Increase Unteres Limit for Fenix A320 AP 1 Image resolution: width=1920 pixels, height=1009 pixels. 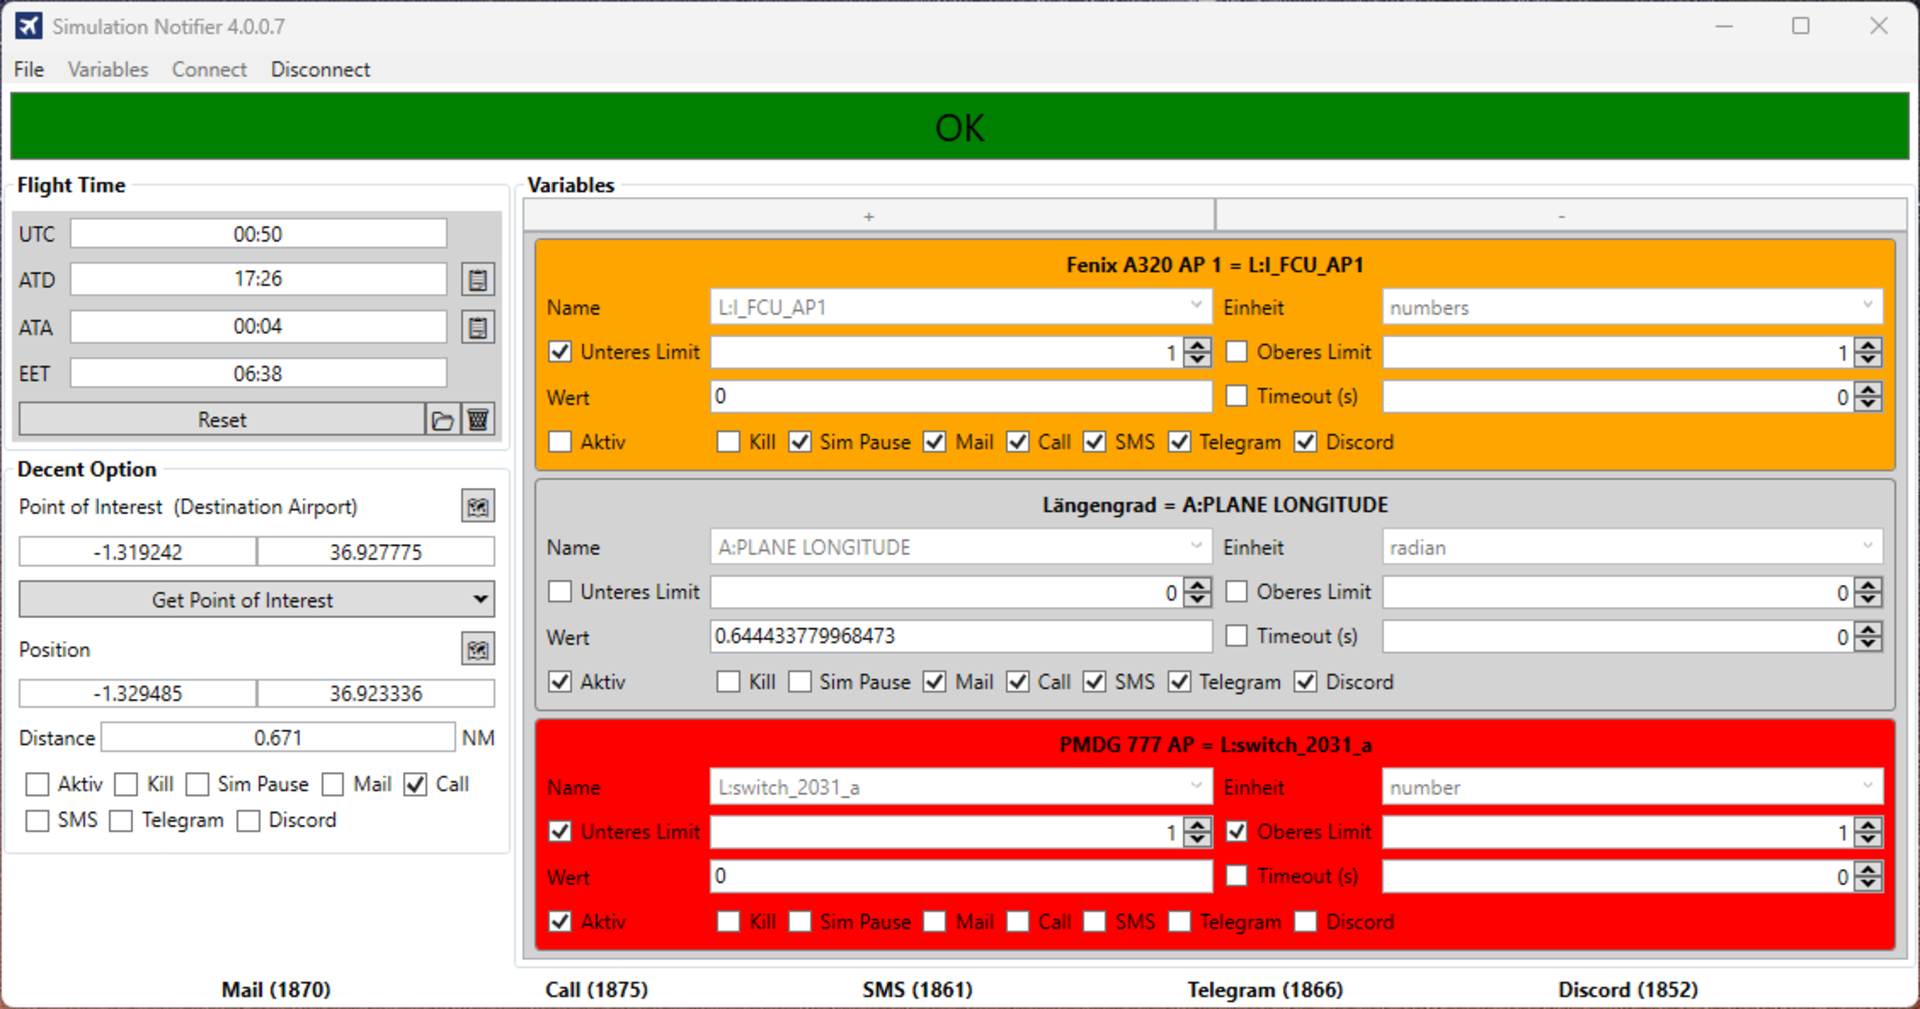pos(1197,345)
